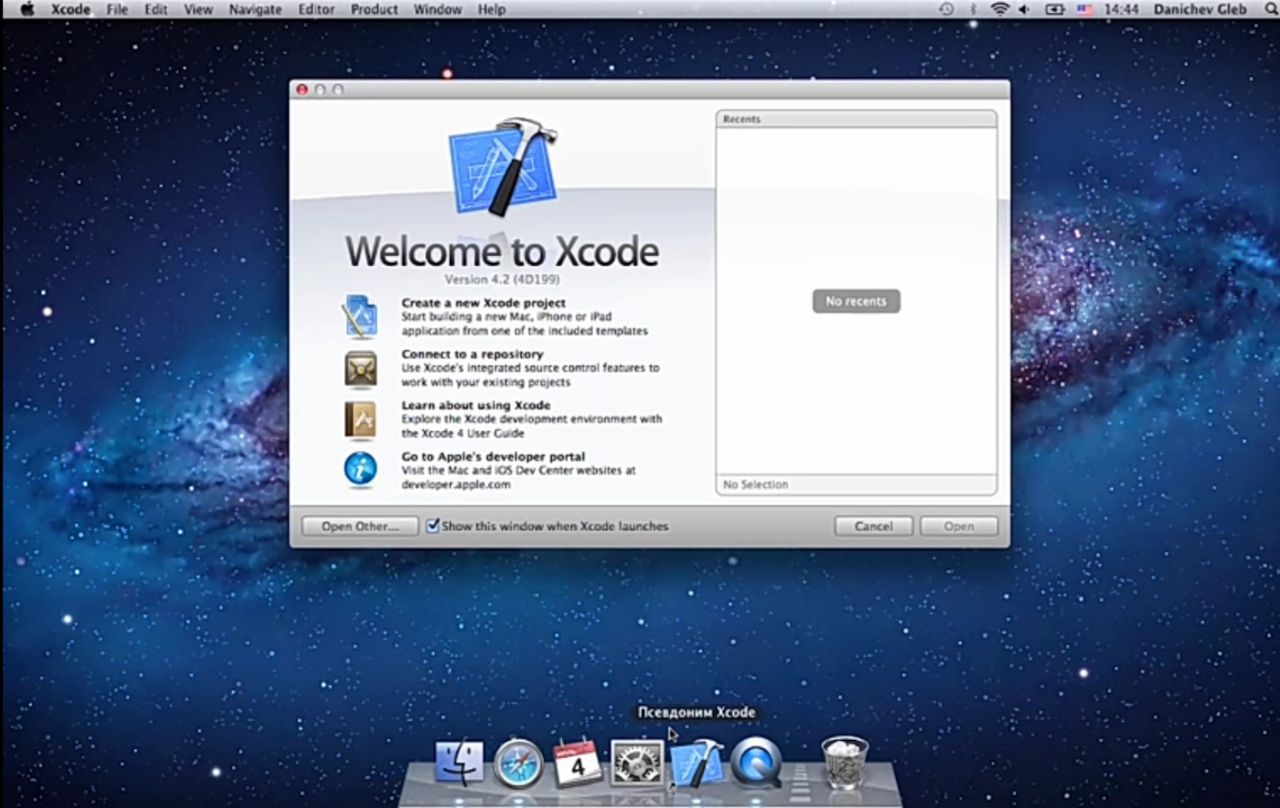This screenshot has width=1280, height=808.
Task: Launch Safari from the Dock
Action: tap(518, 763)
